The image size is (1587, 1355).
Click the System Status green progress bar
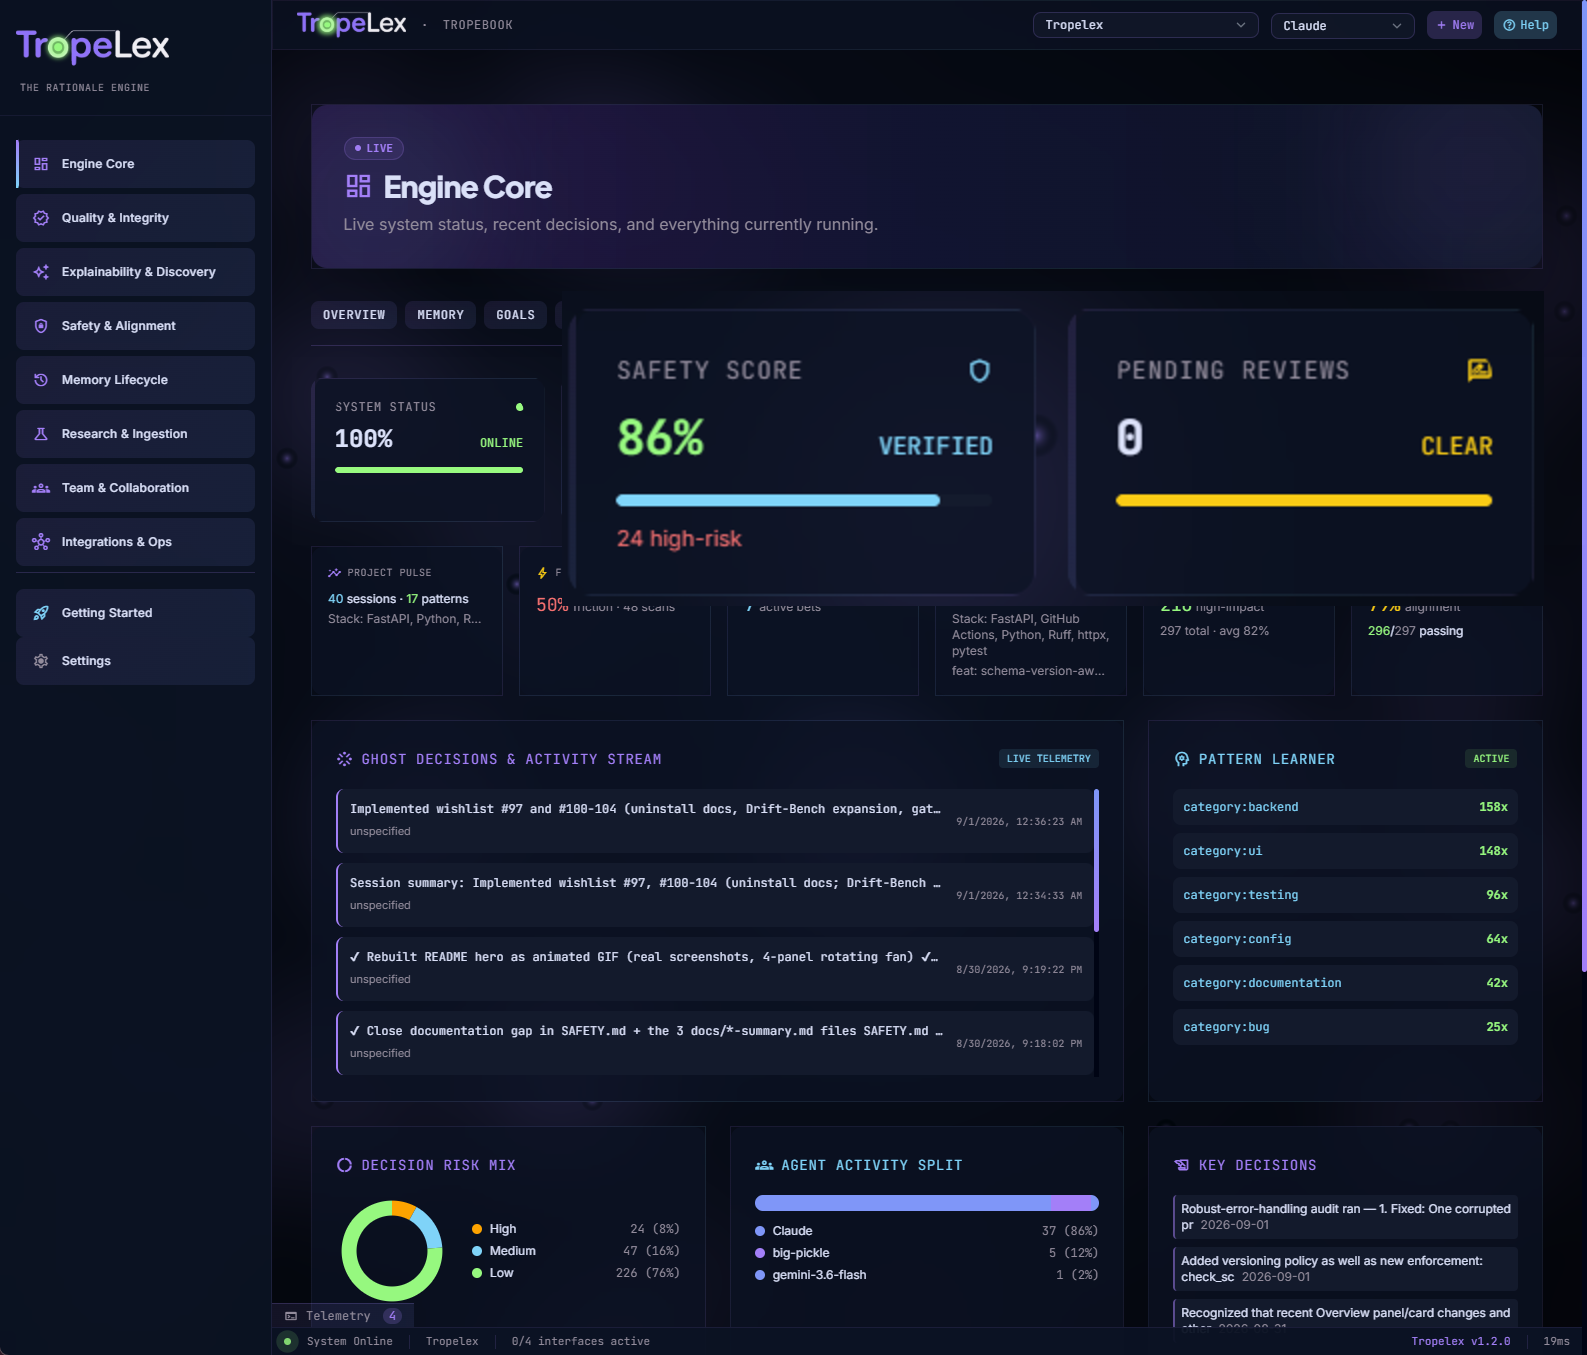[x=429, y=470]
